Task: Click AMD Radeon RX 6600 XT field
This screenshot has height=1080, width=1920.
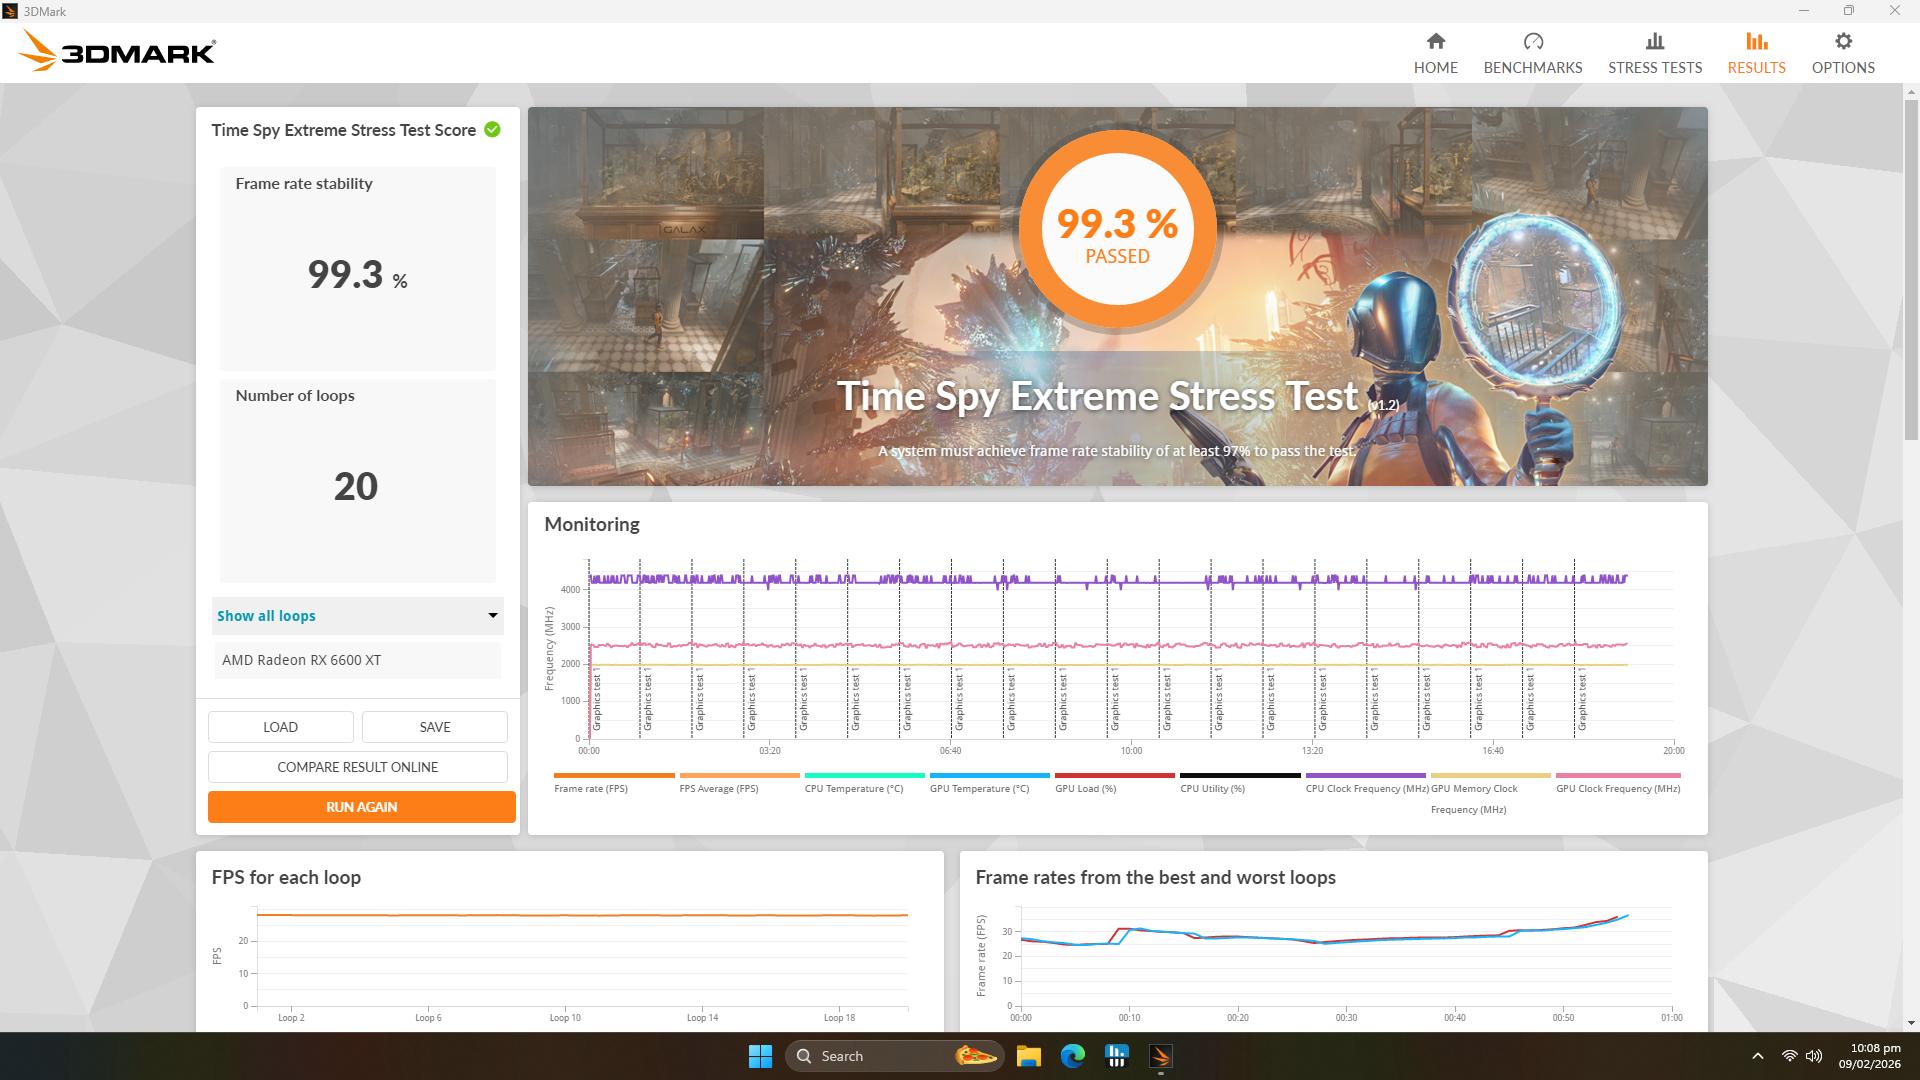Action: click(x=357, y=660)
